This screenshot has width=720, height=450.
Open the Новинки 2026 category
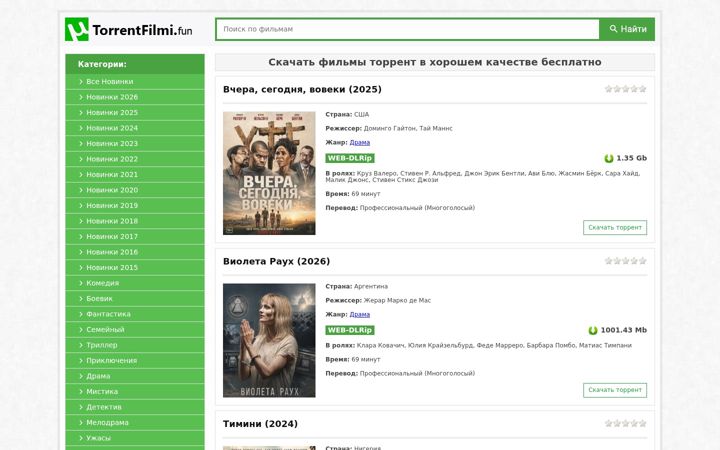135,97
